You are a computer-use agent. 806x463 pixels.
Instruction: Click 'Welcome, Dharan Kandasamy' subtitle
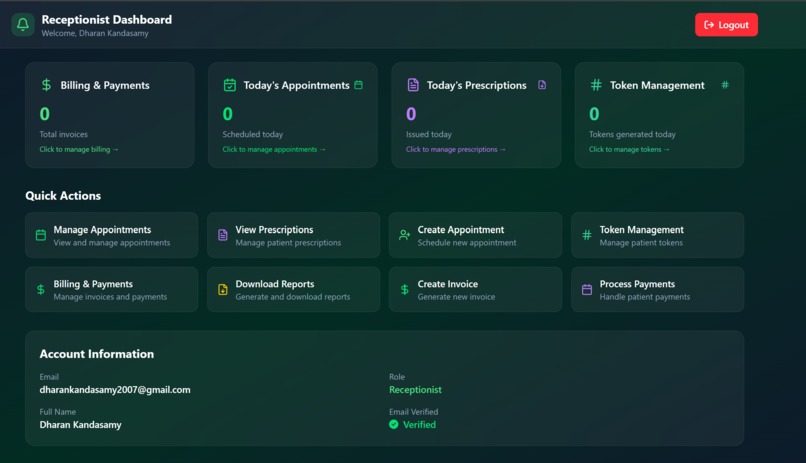(x=95, y=33)
